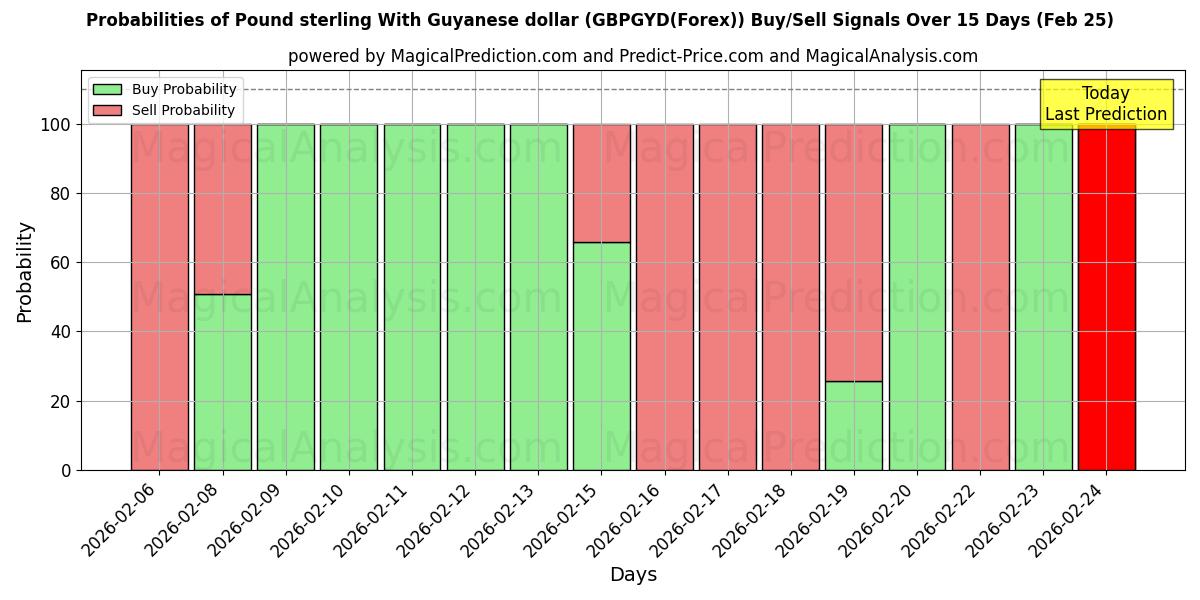Viewport: 1200px width, 600px height.
Task: Click the Days x-axis label
Action: [634, 574]
